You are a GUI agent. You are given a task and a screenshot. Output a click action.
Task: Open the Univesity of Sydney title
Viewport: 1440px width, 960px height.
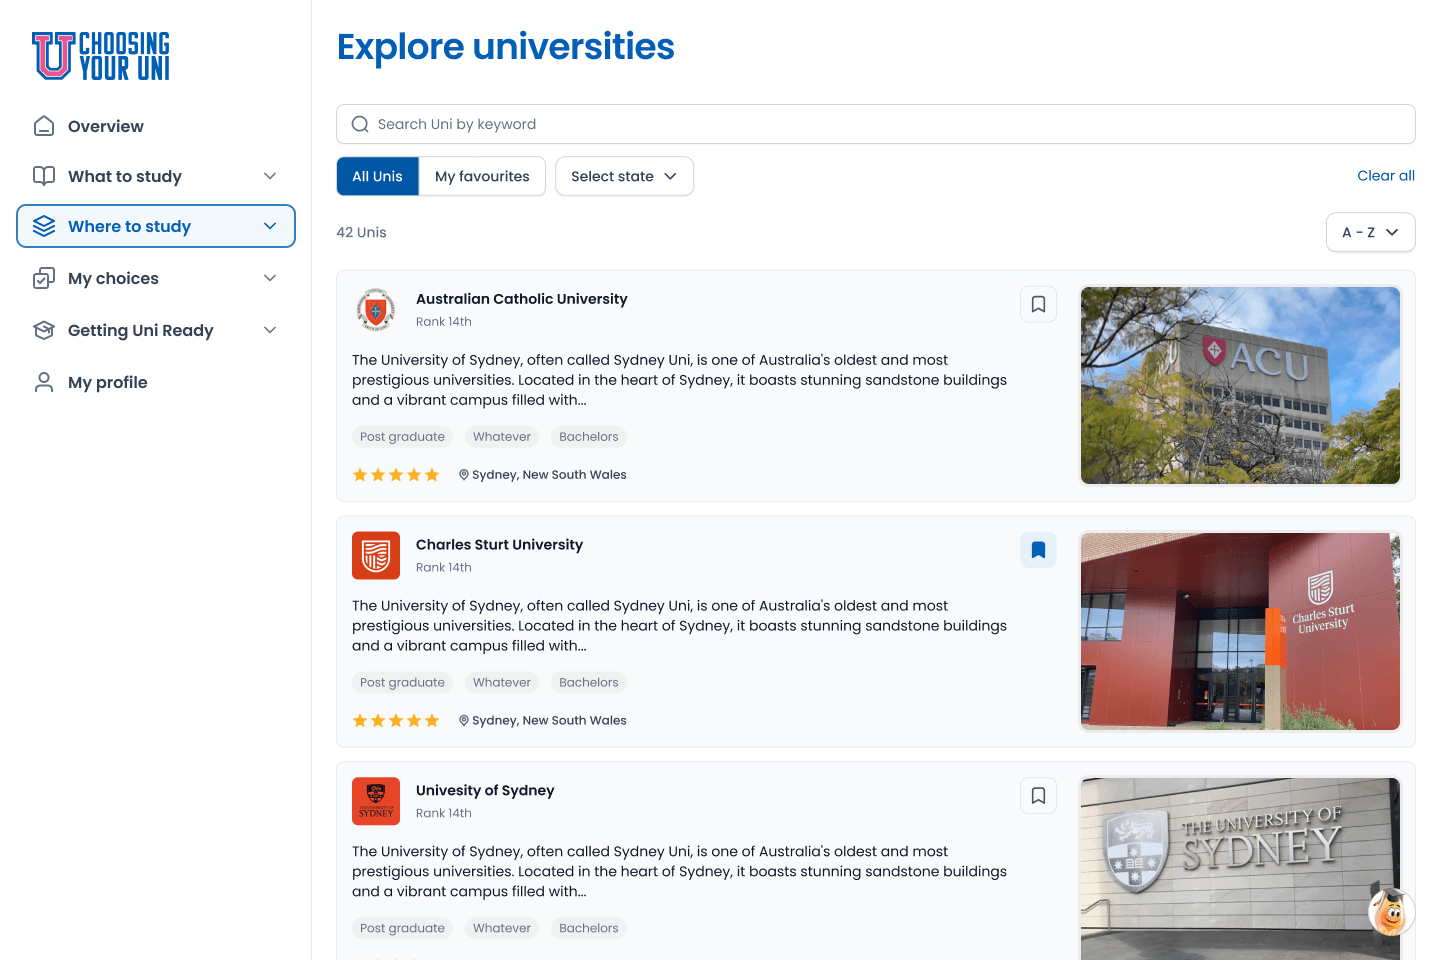click(x=485, y=790)
